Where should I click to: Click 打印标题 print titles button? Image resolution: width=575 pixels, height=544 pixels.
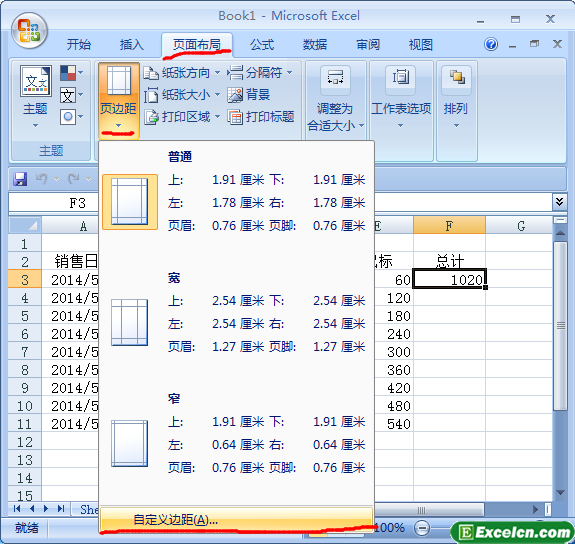click(261, 117)
